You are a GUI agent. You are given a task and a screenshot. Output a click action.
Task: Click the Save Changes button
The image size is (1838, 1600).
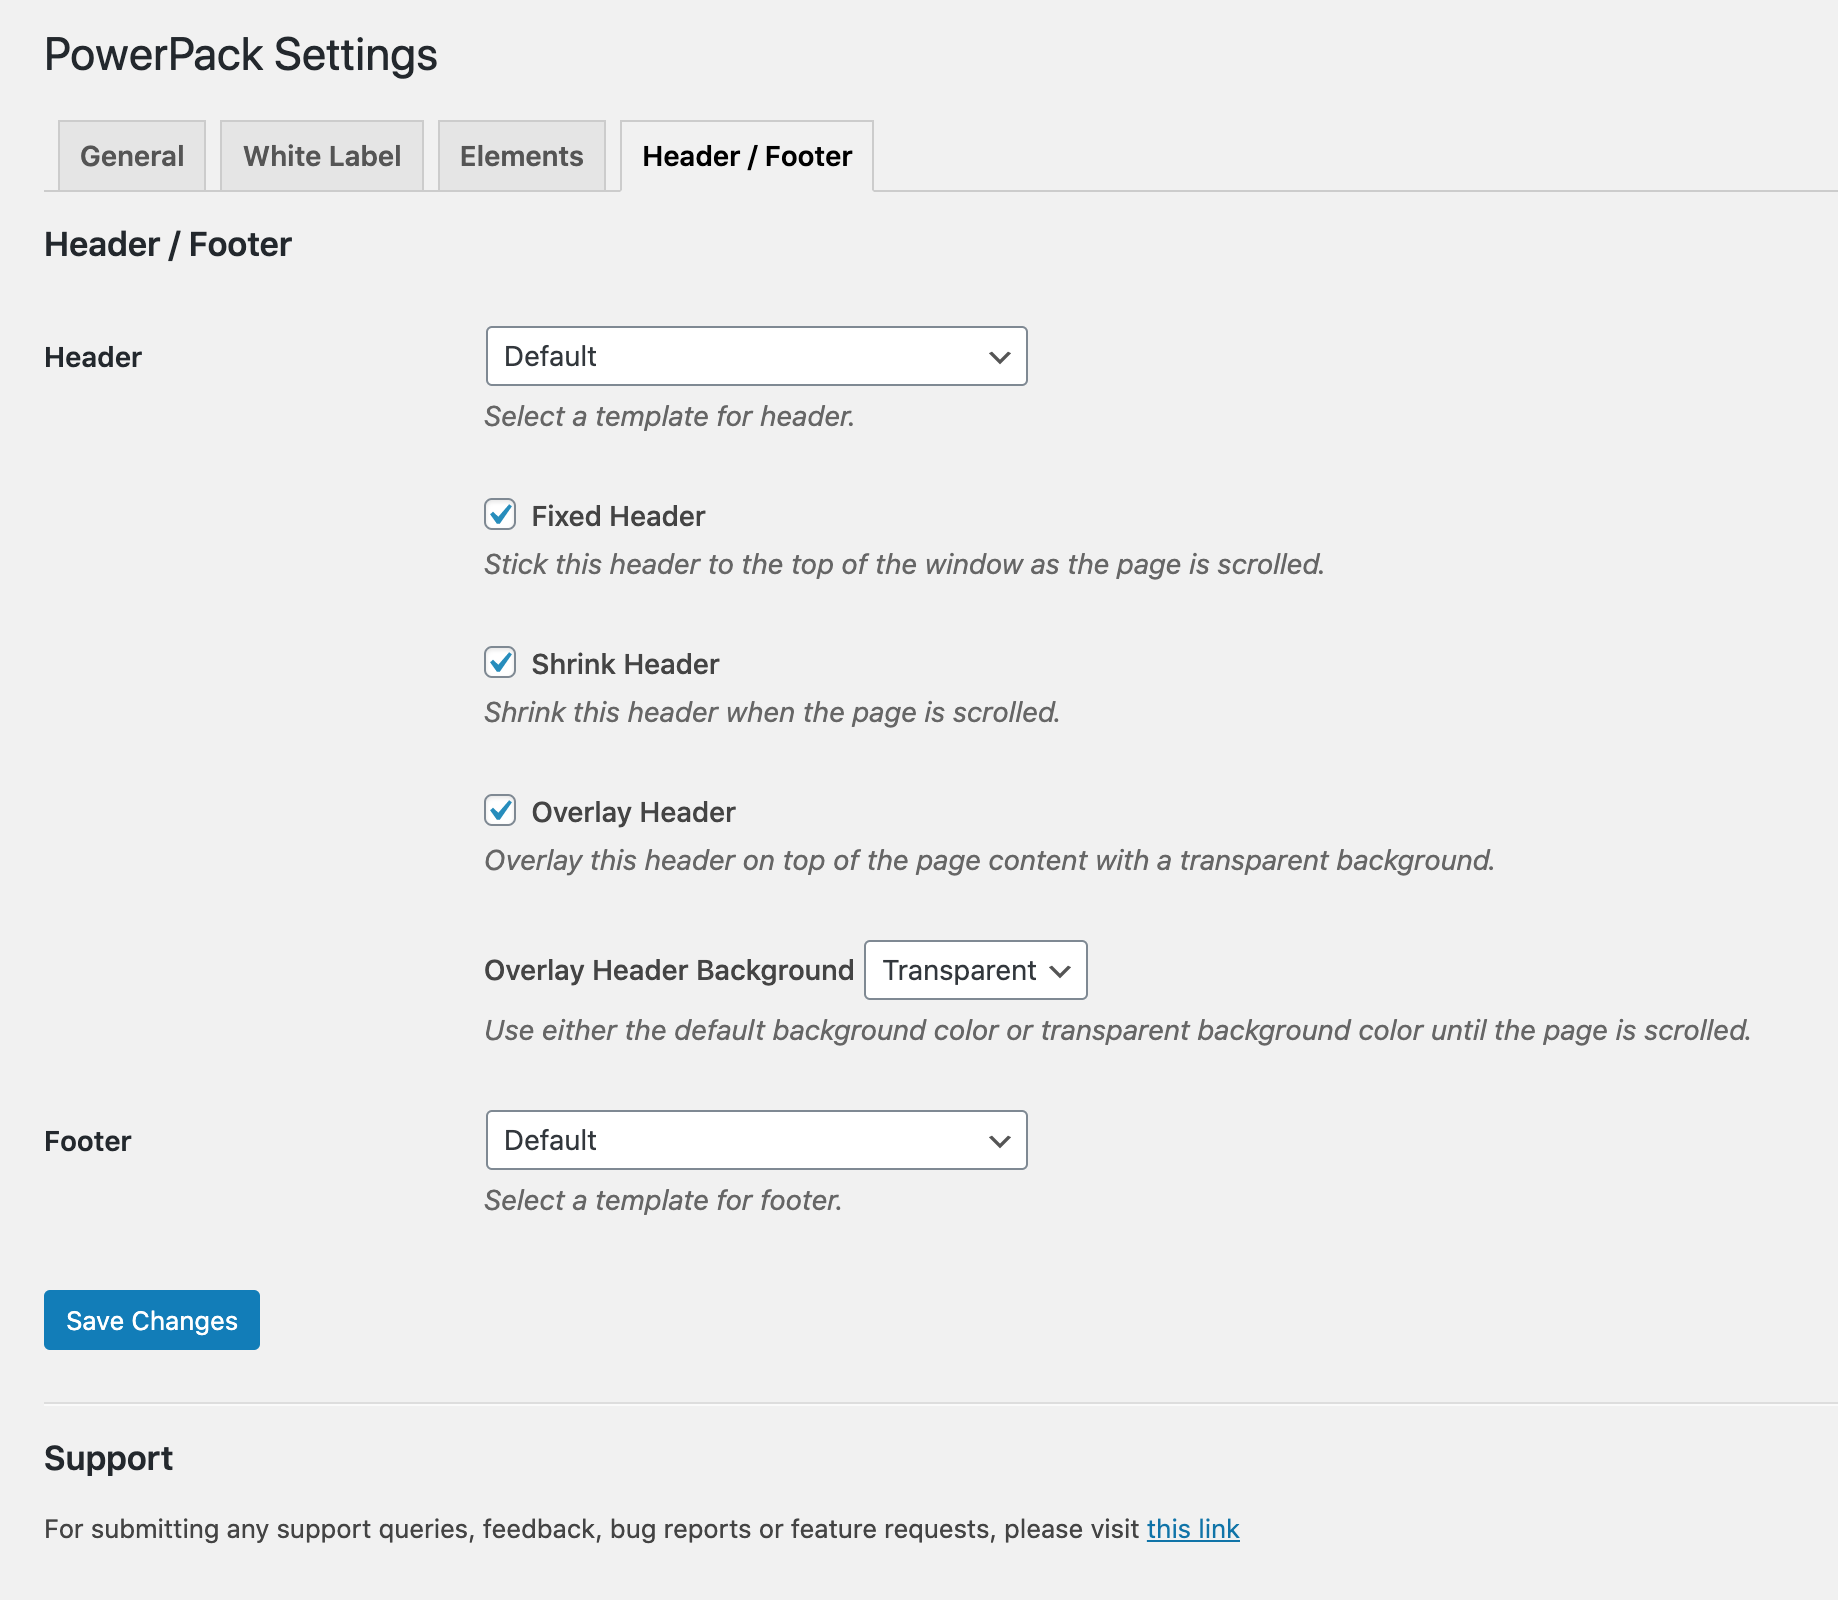click(x=151, y=1320)
